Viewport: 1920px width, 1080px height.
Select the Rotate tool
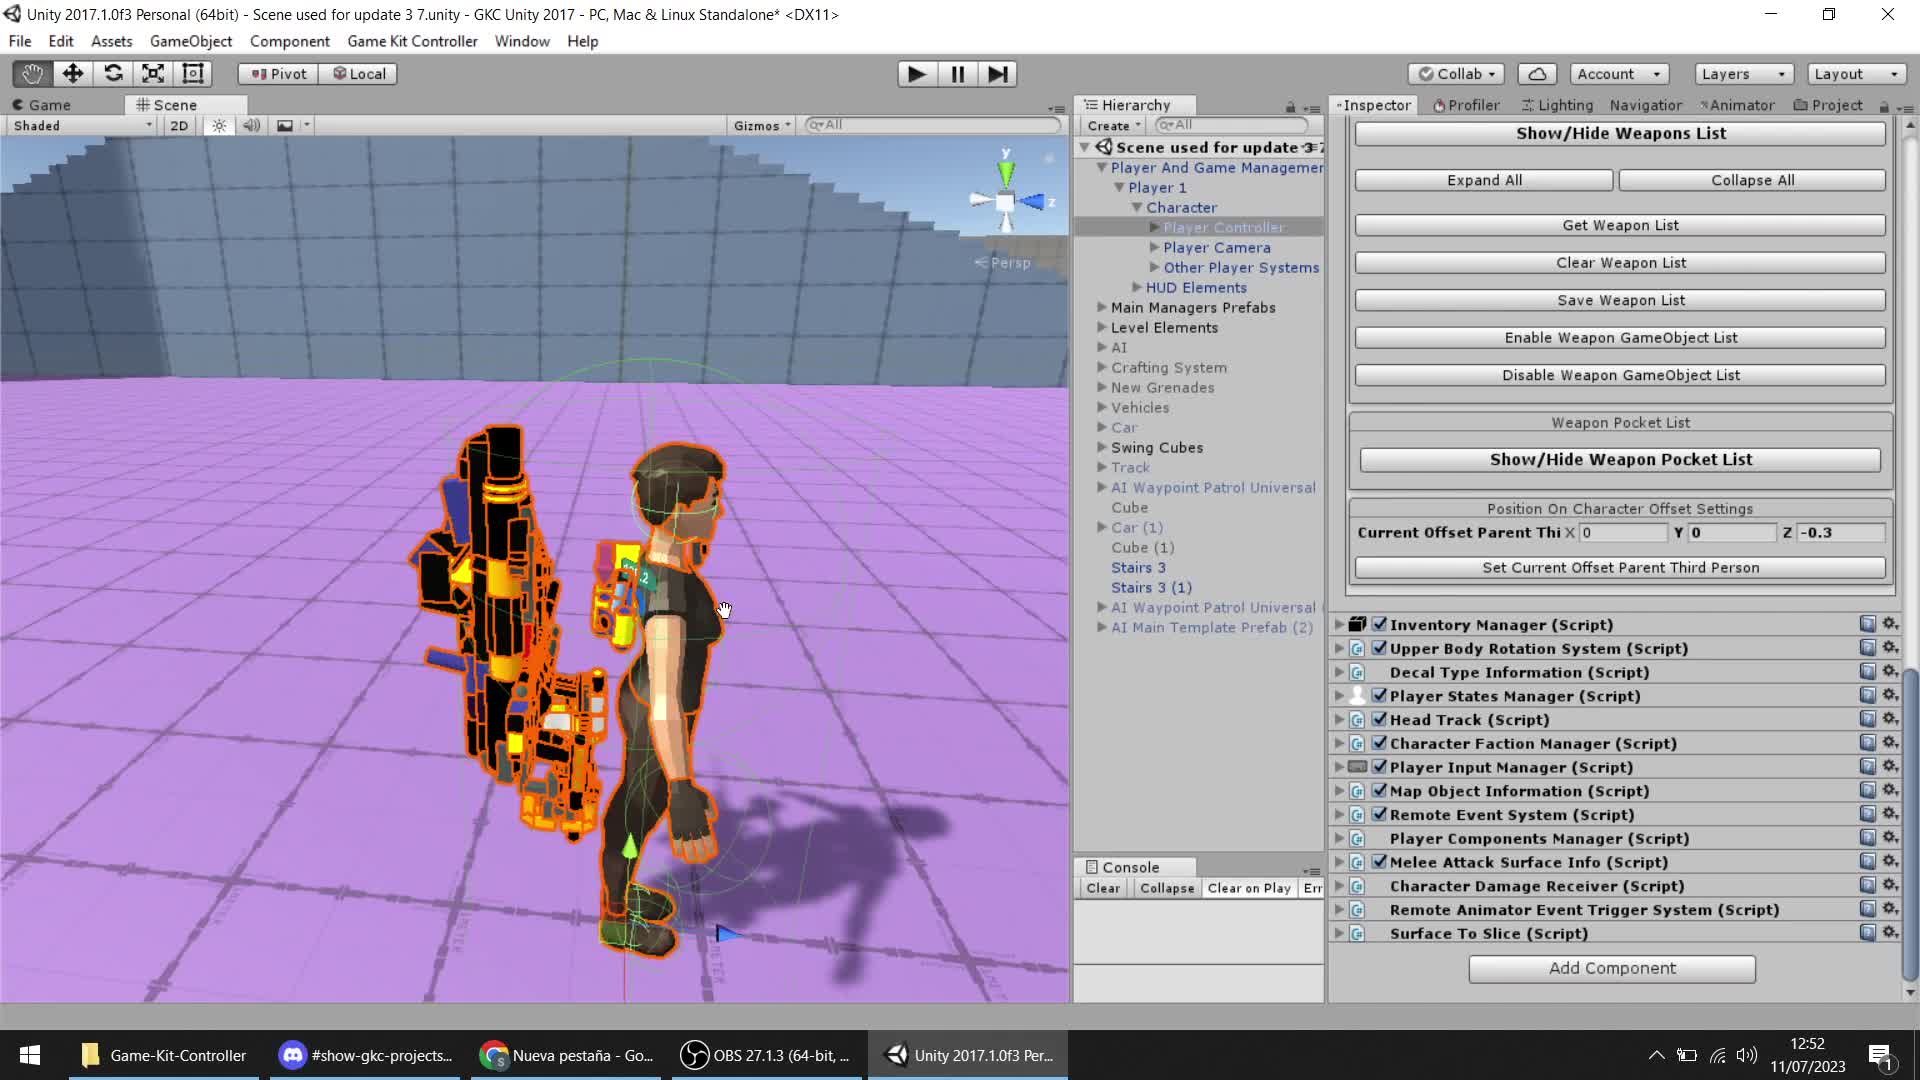tap(113, 74)
